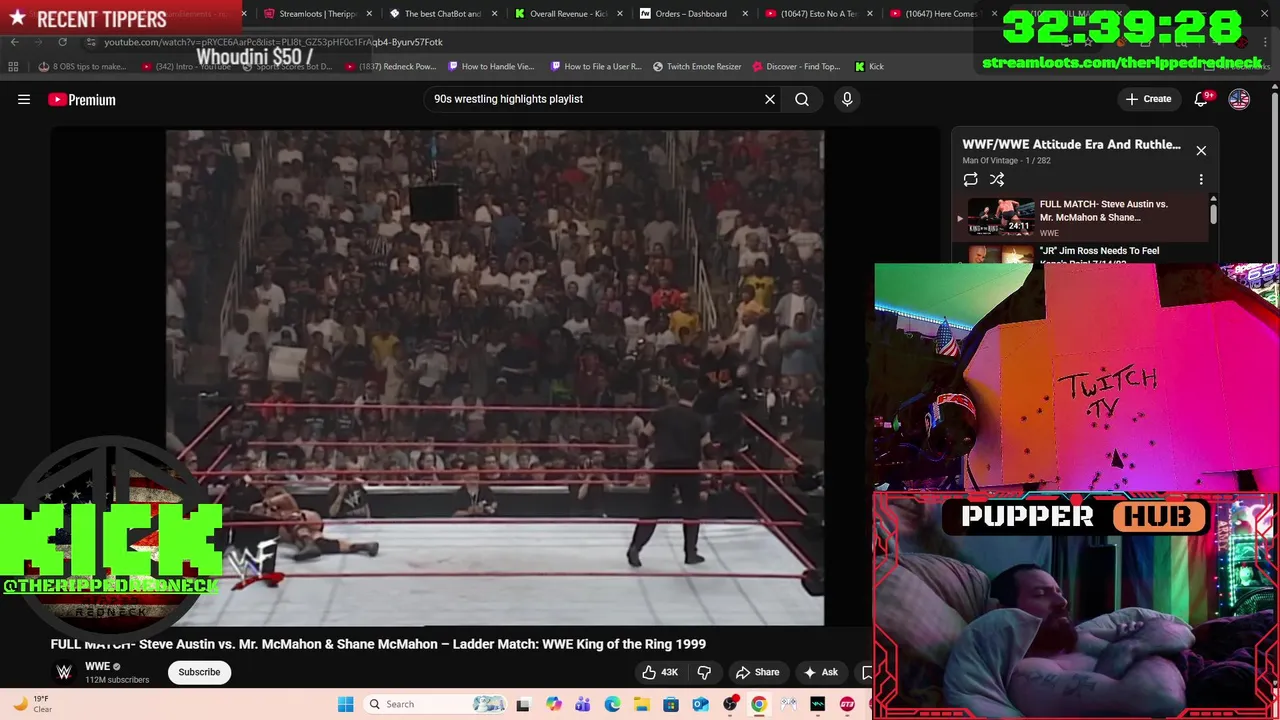Play the Steve Austin full match playlist thumbnail
The width and height of the screenshot is (1280, 720).
coord(1001,217)
